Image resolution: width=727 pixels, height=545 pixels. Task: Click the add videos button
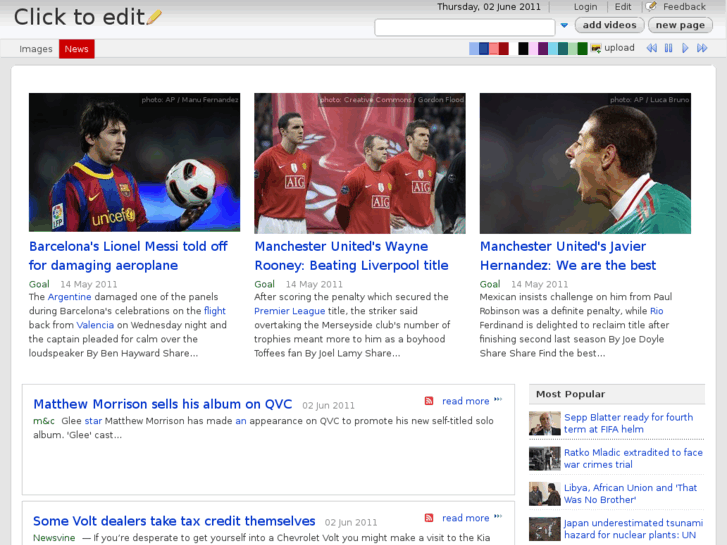coord(609,25)
